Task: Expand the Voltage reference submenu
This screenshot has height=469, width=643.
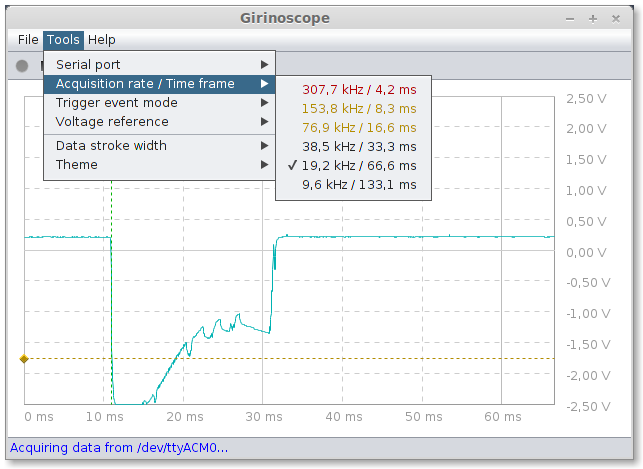Action: click(160, 121)
